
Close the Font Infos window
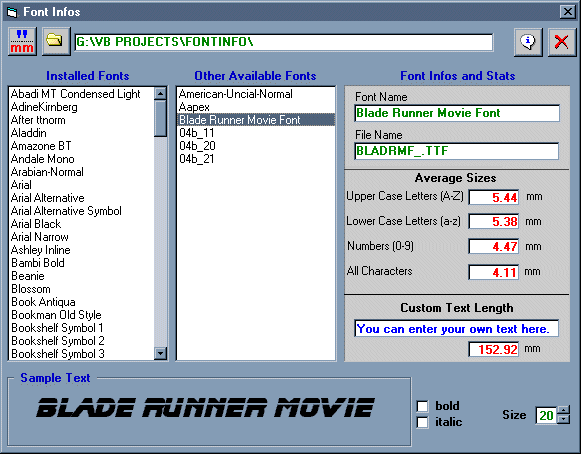567,12
